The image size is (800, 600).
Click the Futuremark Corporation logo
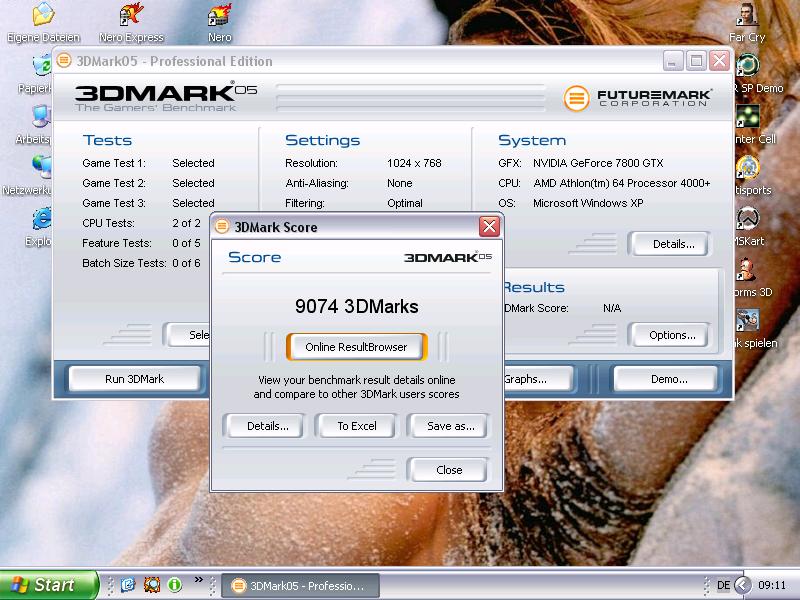pyautogui.click(x=638, y=97)
